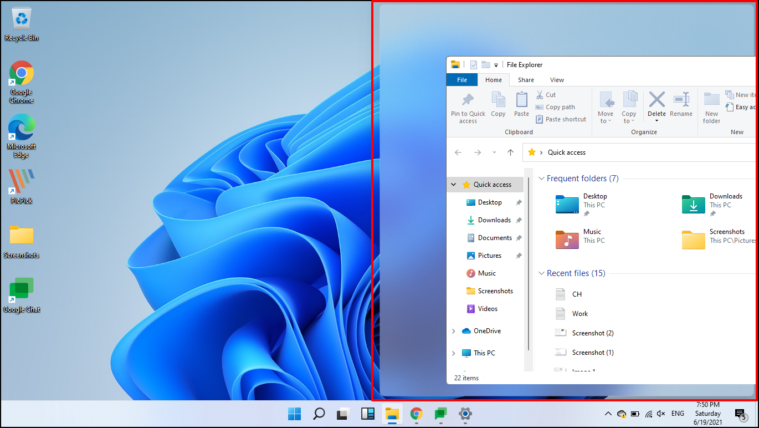Open the blue File menu

(462, 80)
